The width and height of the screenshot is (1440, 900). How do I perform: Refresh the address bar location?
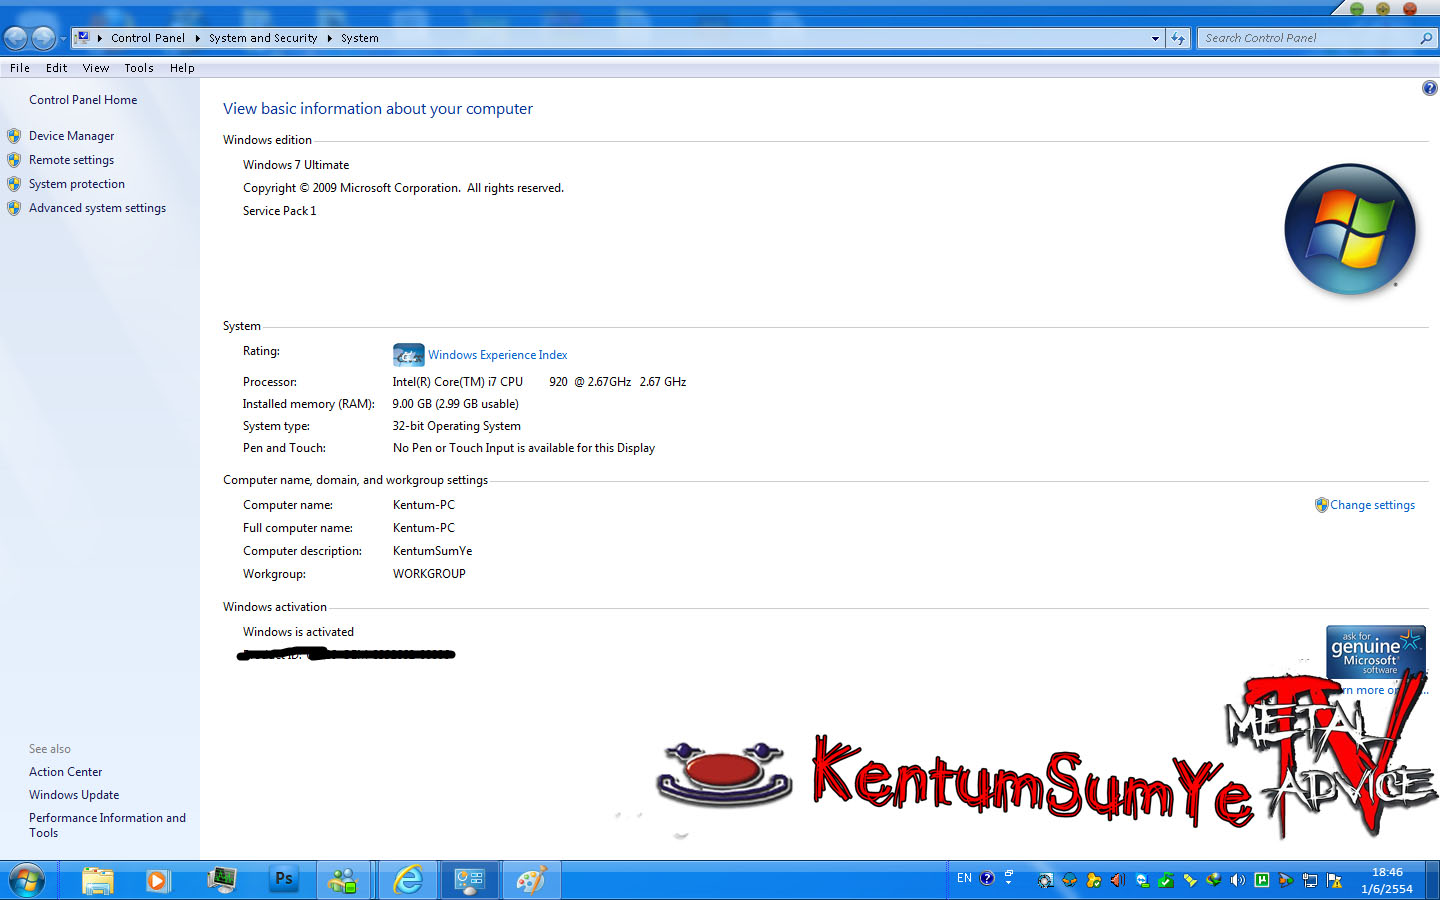(1178, 38)
